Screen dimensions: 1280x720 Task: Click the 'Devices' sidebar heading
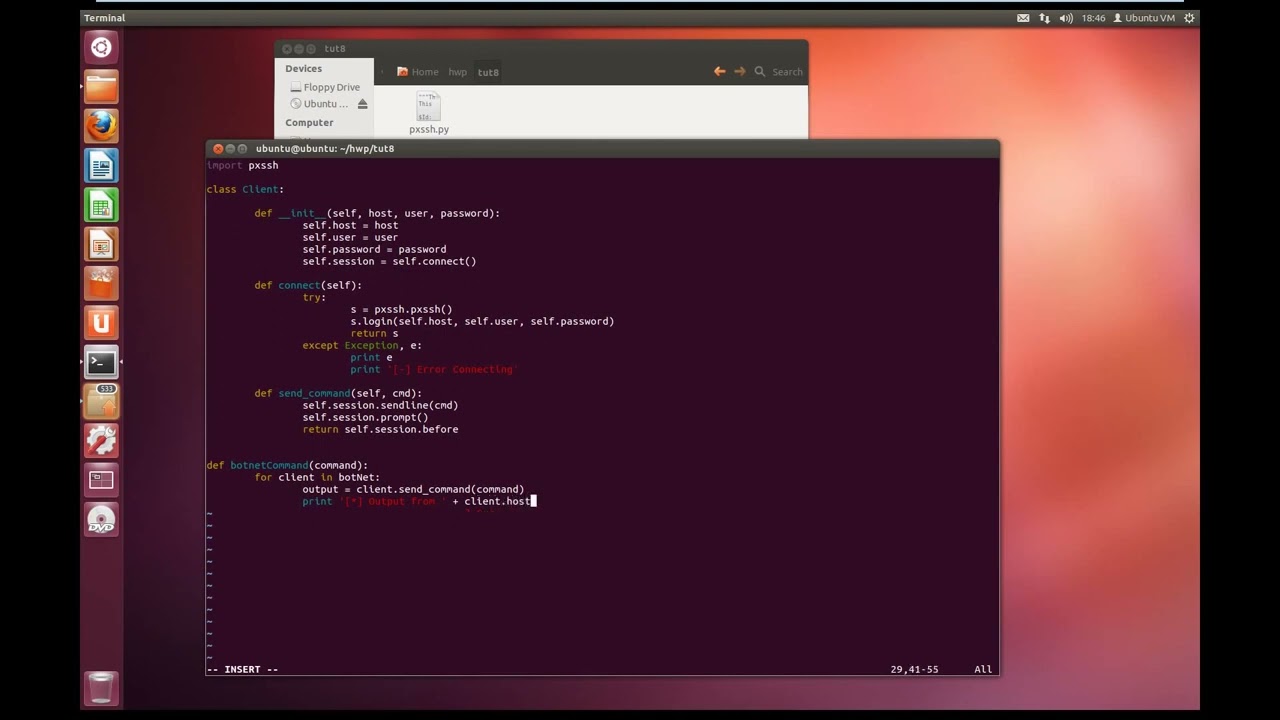point(303,69)
